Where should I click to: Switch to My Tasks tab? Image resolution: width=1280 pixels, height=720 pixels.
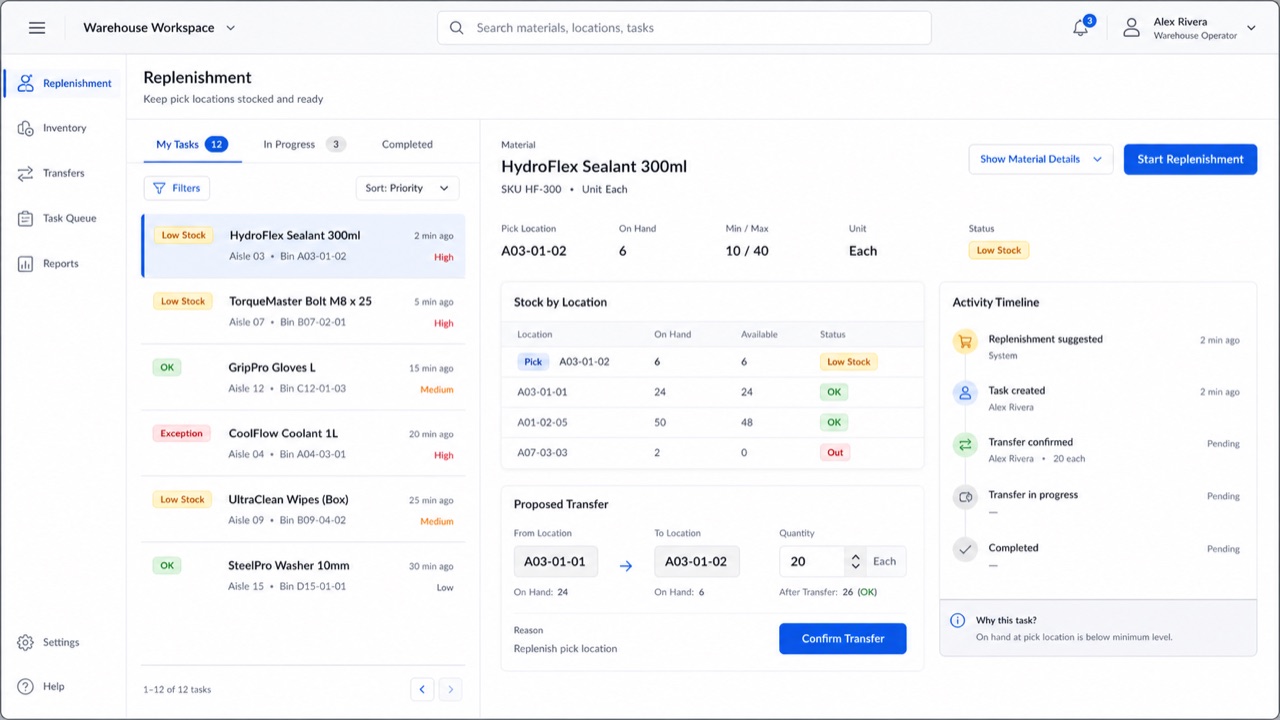coord(191,144)
